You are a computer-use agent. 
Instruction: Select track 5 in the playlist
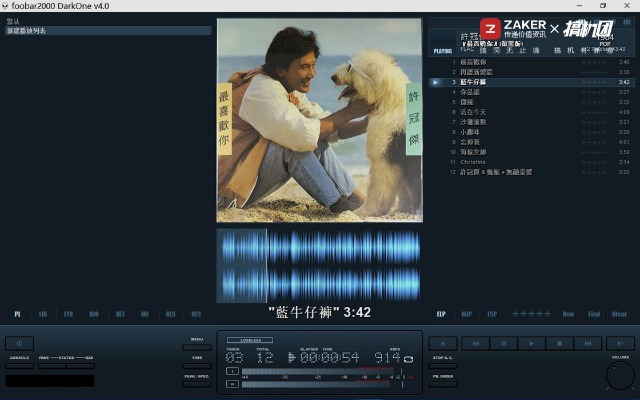[531, 102]
